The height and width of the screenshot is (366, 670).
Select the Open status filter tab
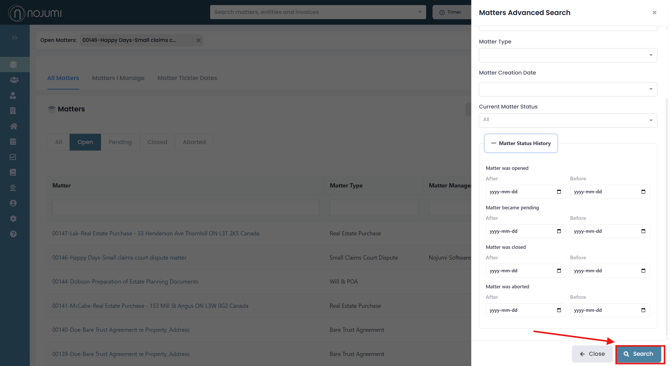[x=85, y=142]
